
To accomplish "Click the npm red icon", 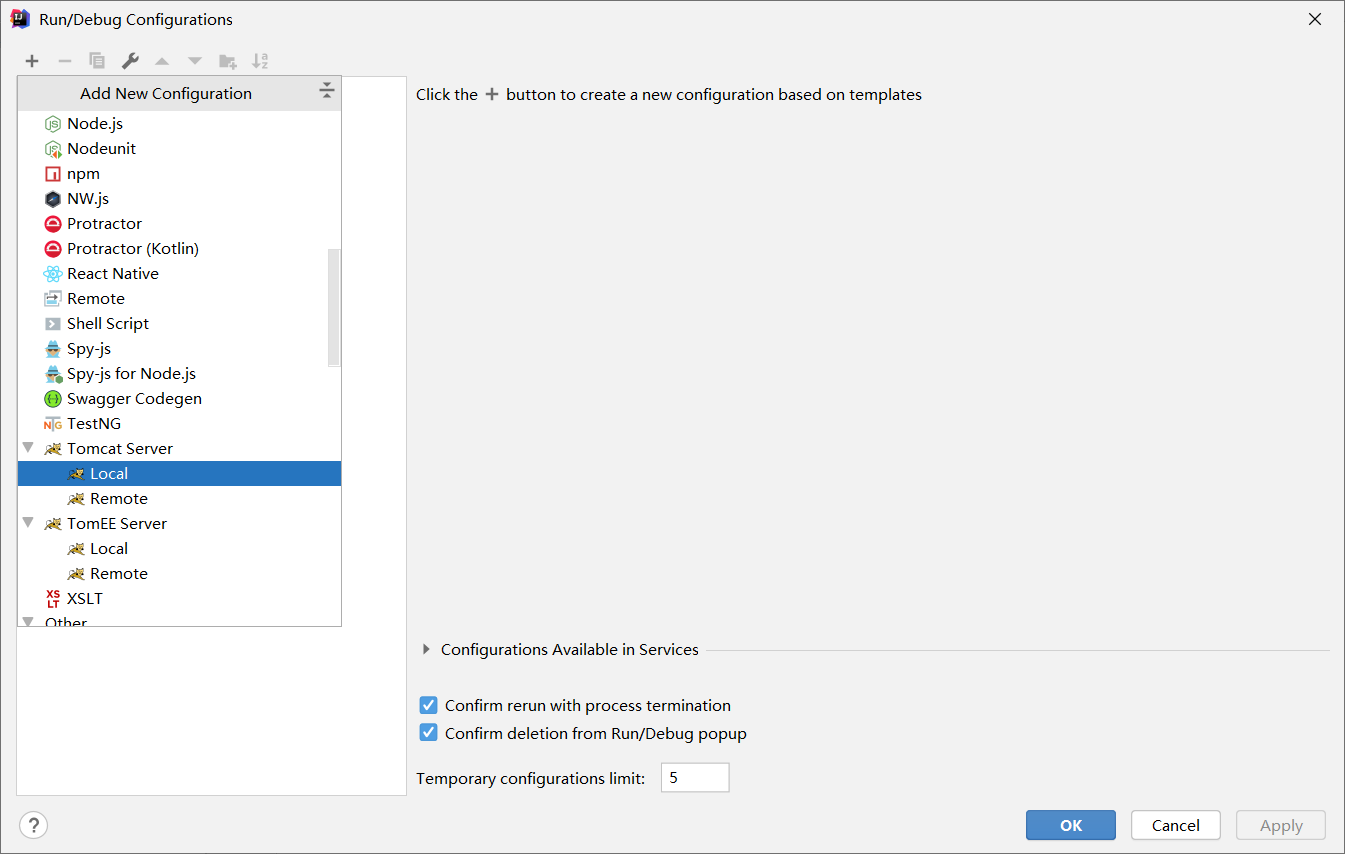I will (x=53, y=174).
